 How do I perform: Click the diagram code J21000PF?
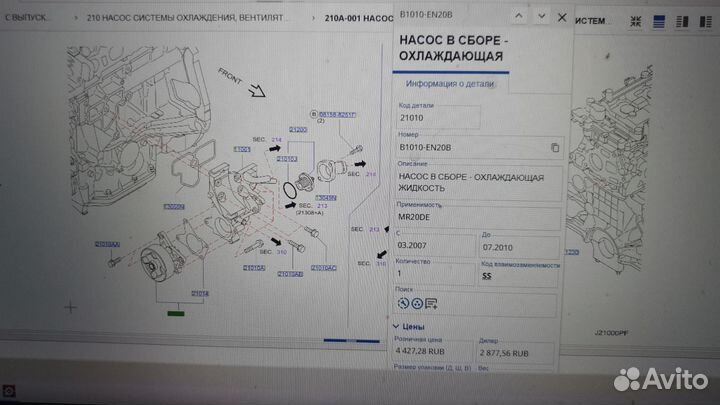611,332
